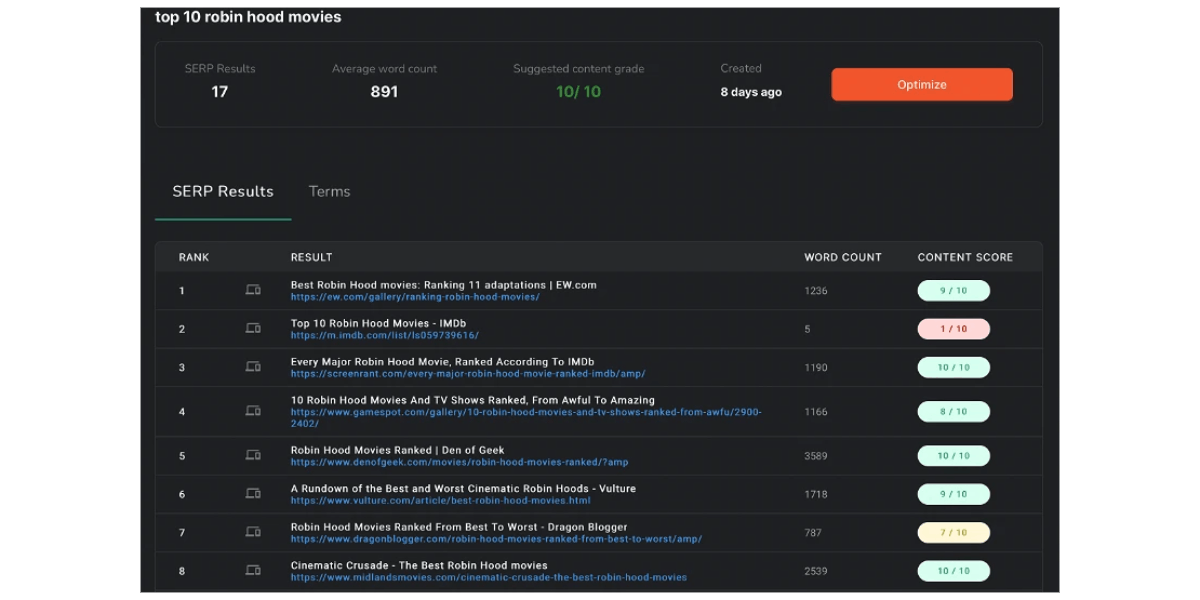Click the device icon in Dragon Blogger row
The image size is (1200, 600).
(x=253, y=533)
